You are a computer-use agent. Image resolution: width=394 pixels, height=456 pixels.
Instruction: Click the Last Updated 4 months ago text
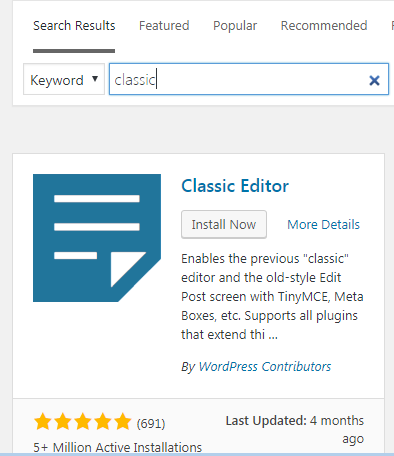295,429
